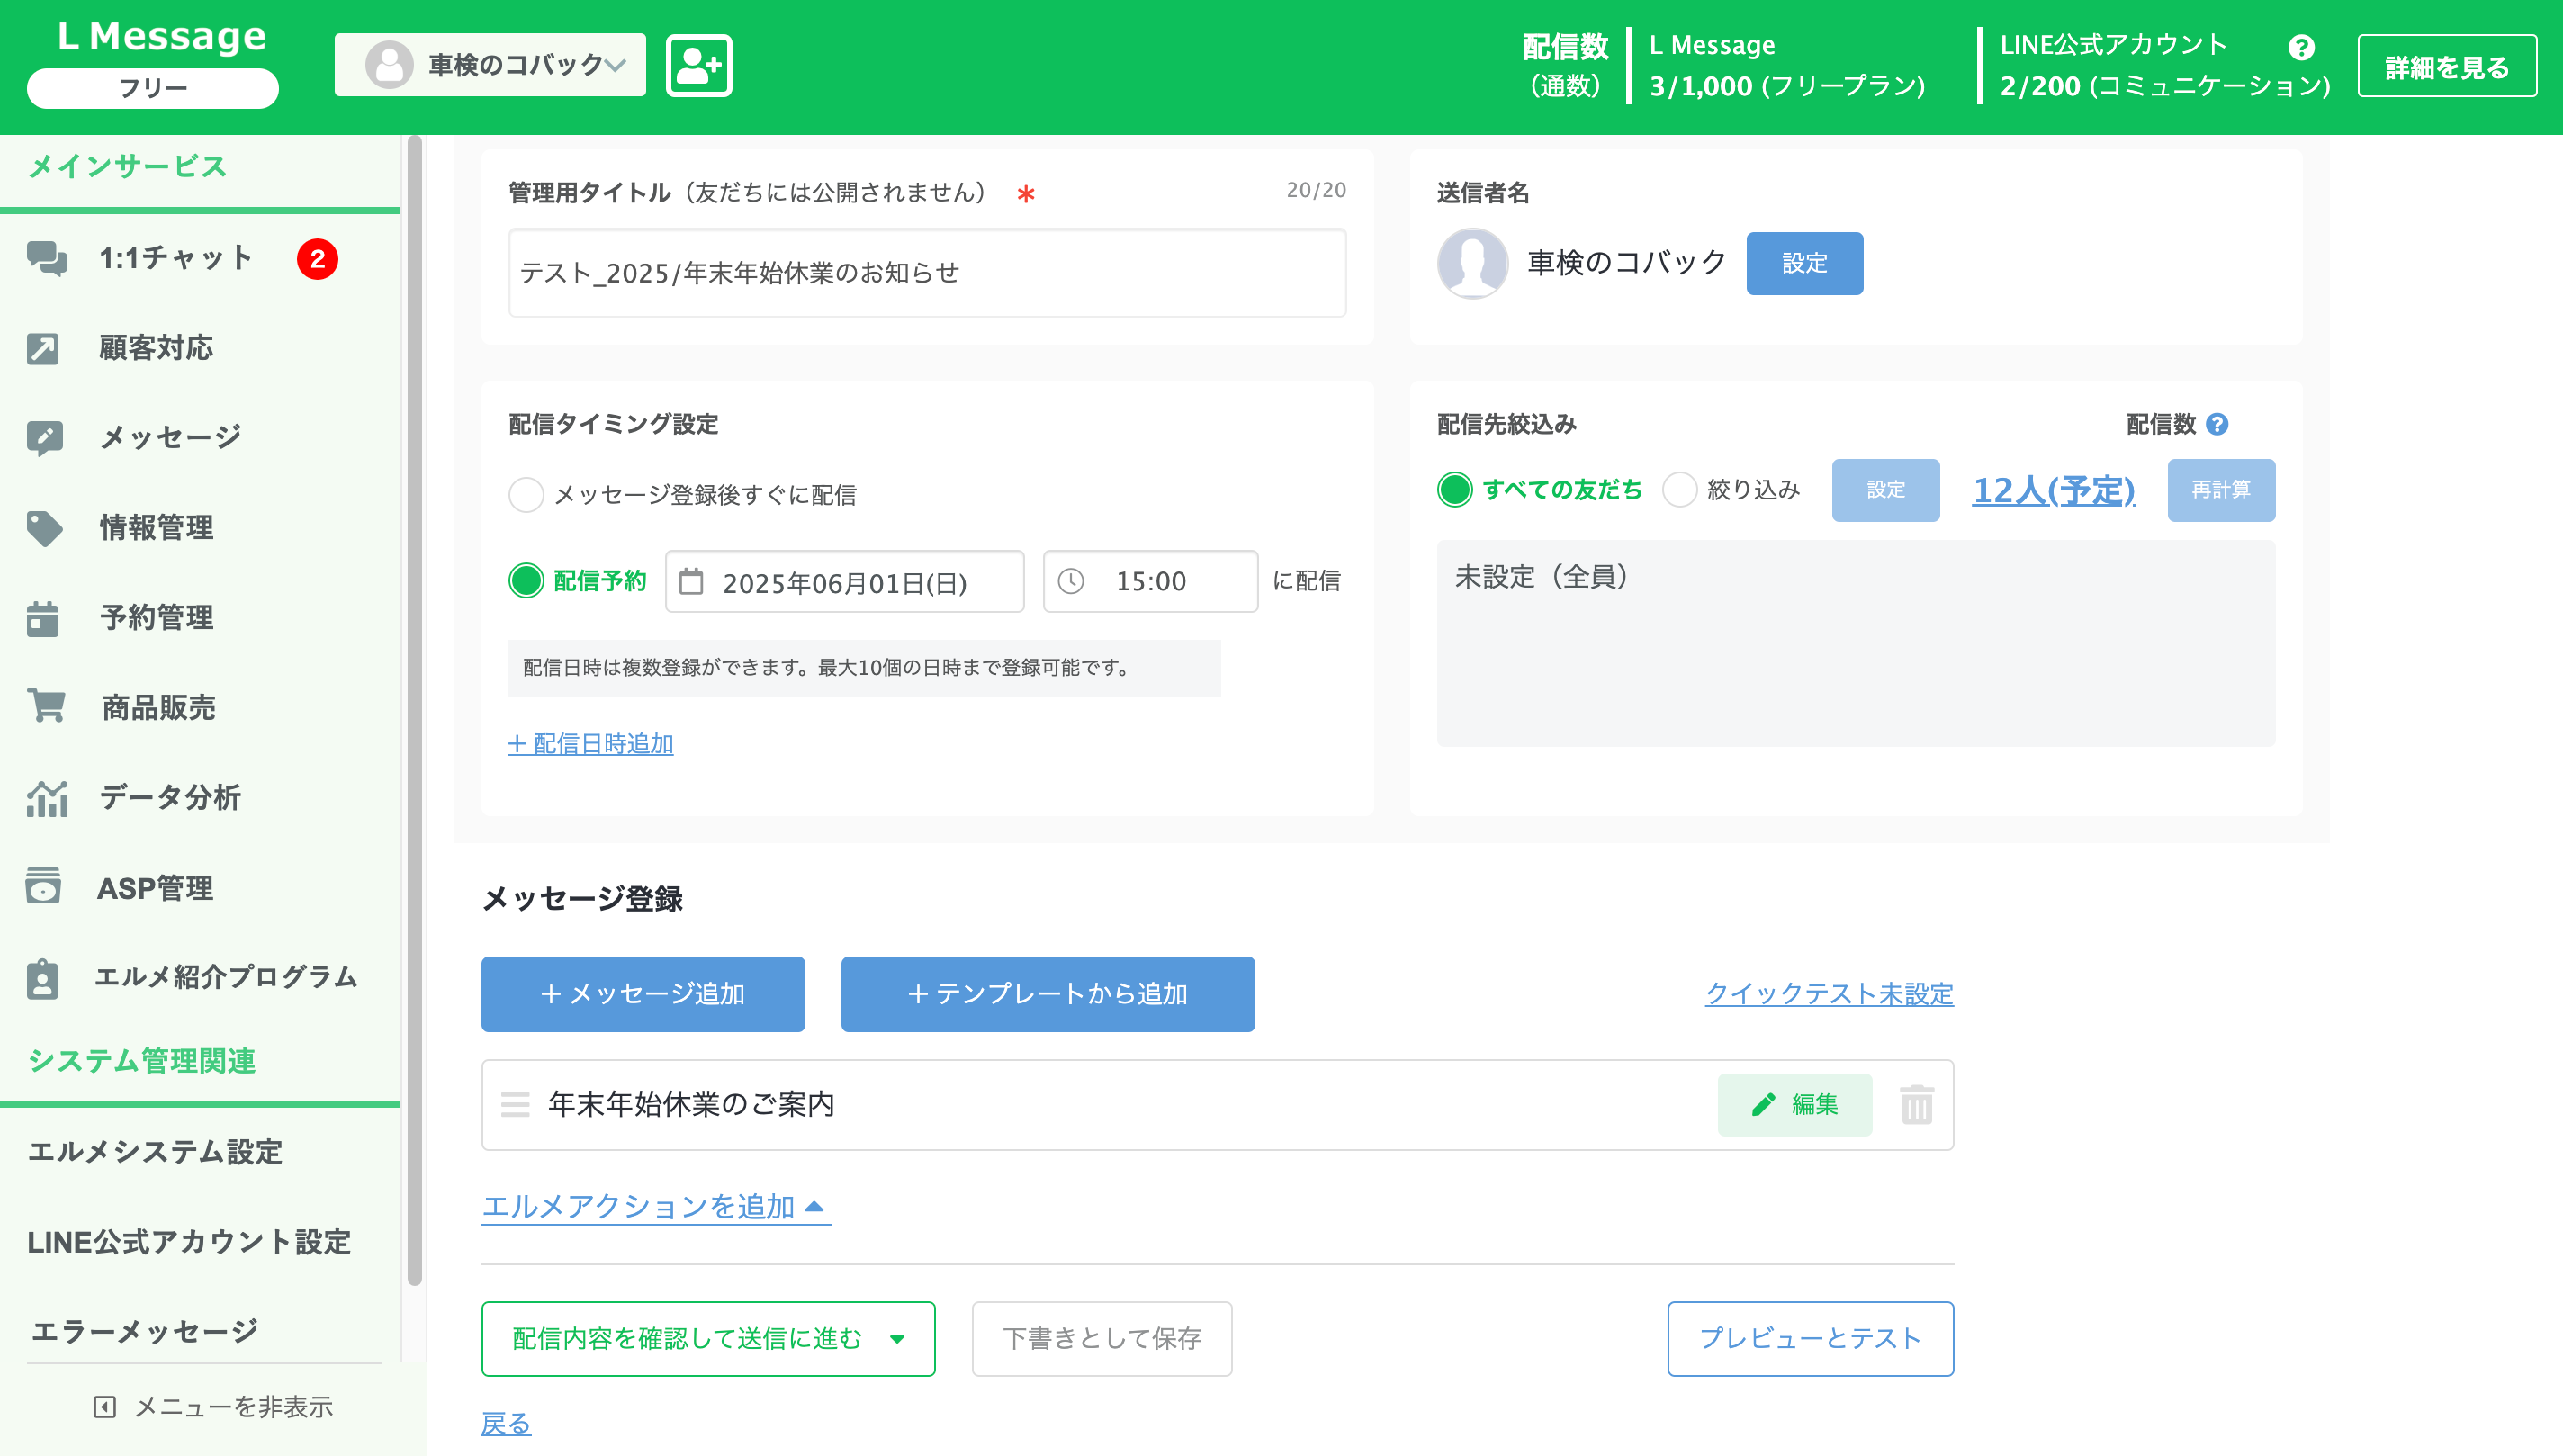Screen dimensions: 2563x1456
Task: Click the red 2 notification badge
Action: pos(317,259)
